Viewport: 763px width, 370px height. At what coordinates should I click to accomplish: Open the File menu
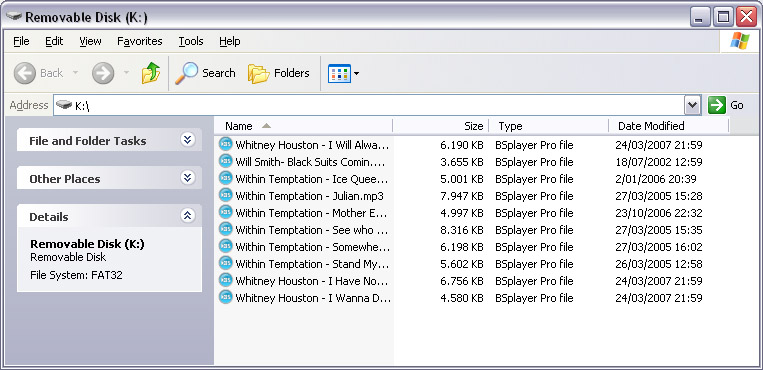21,41
